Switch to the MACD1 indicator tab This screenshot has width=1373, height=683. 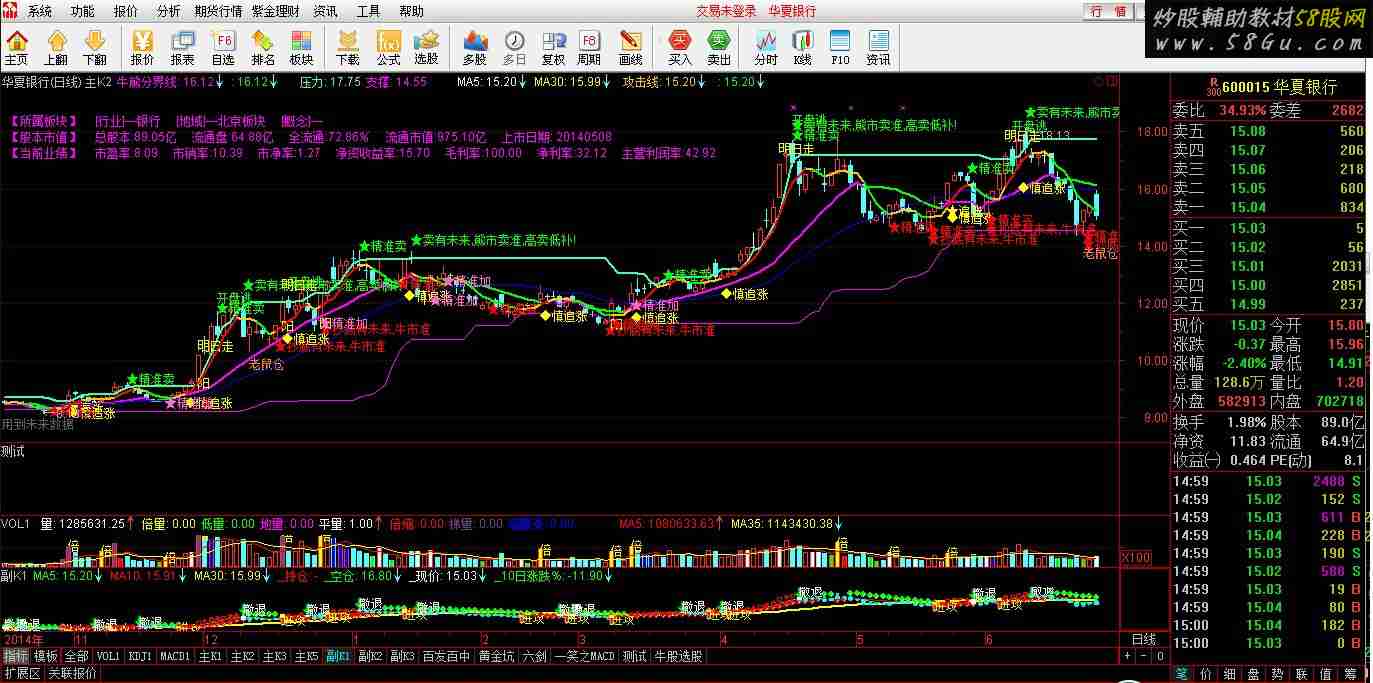tap(175, 657)
